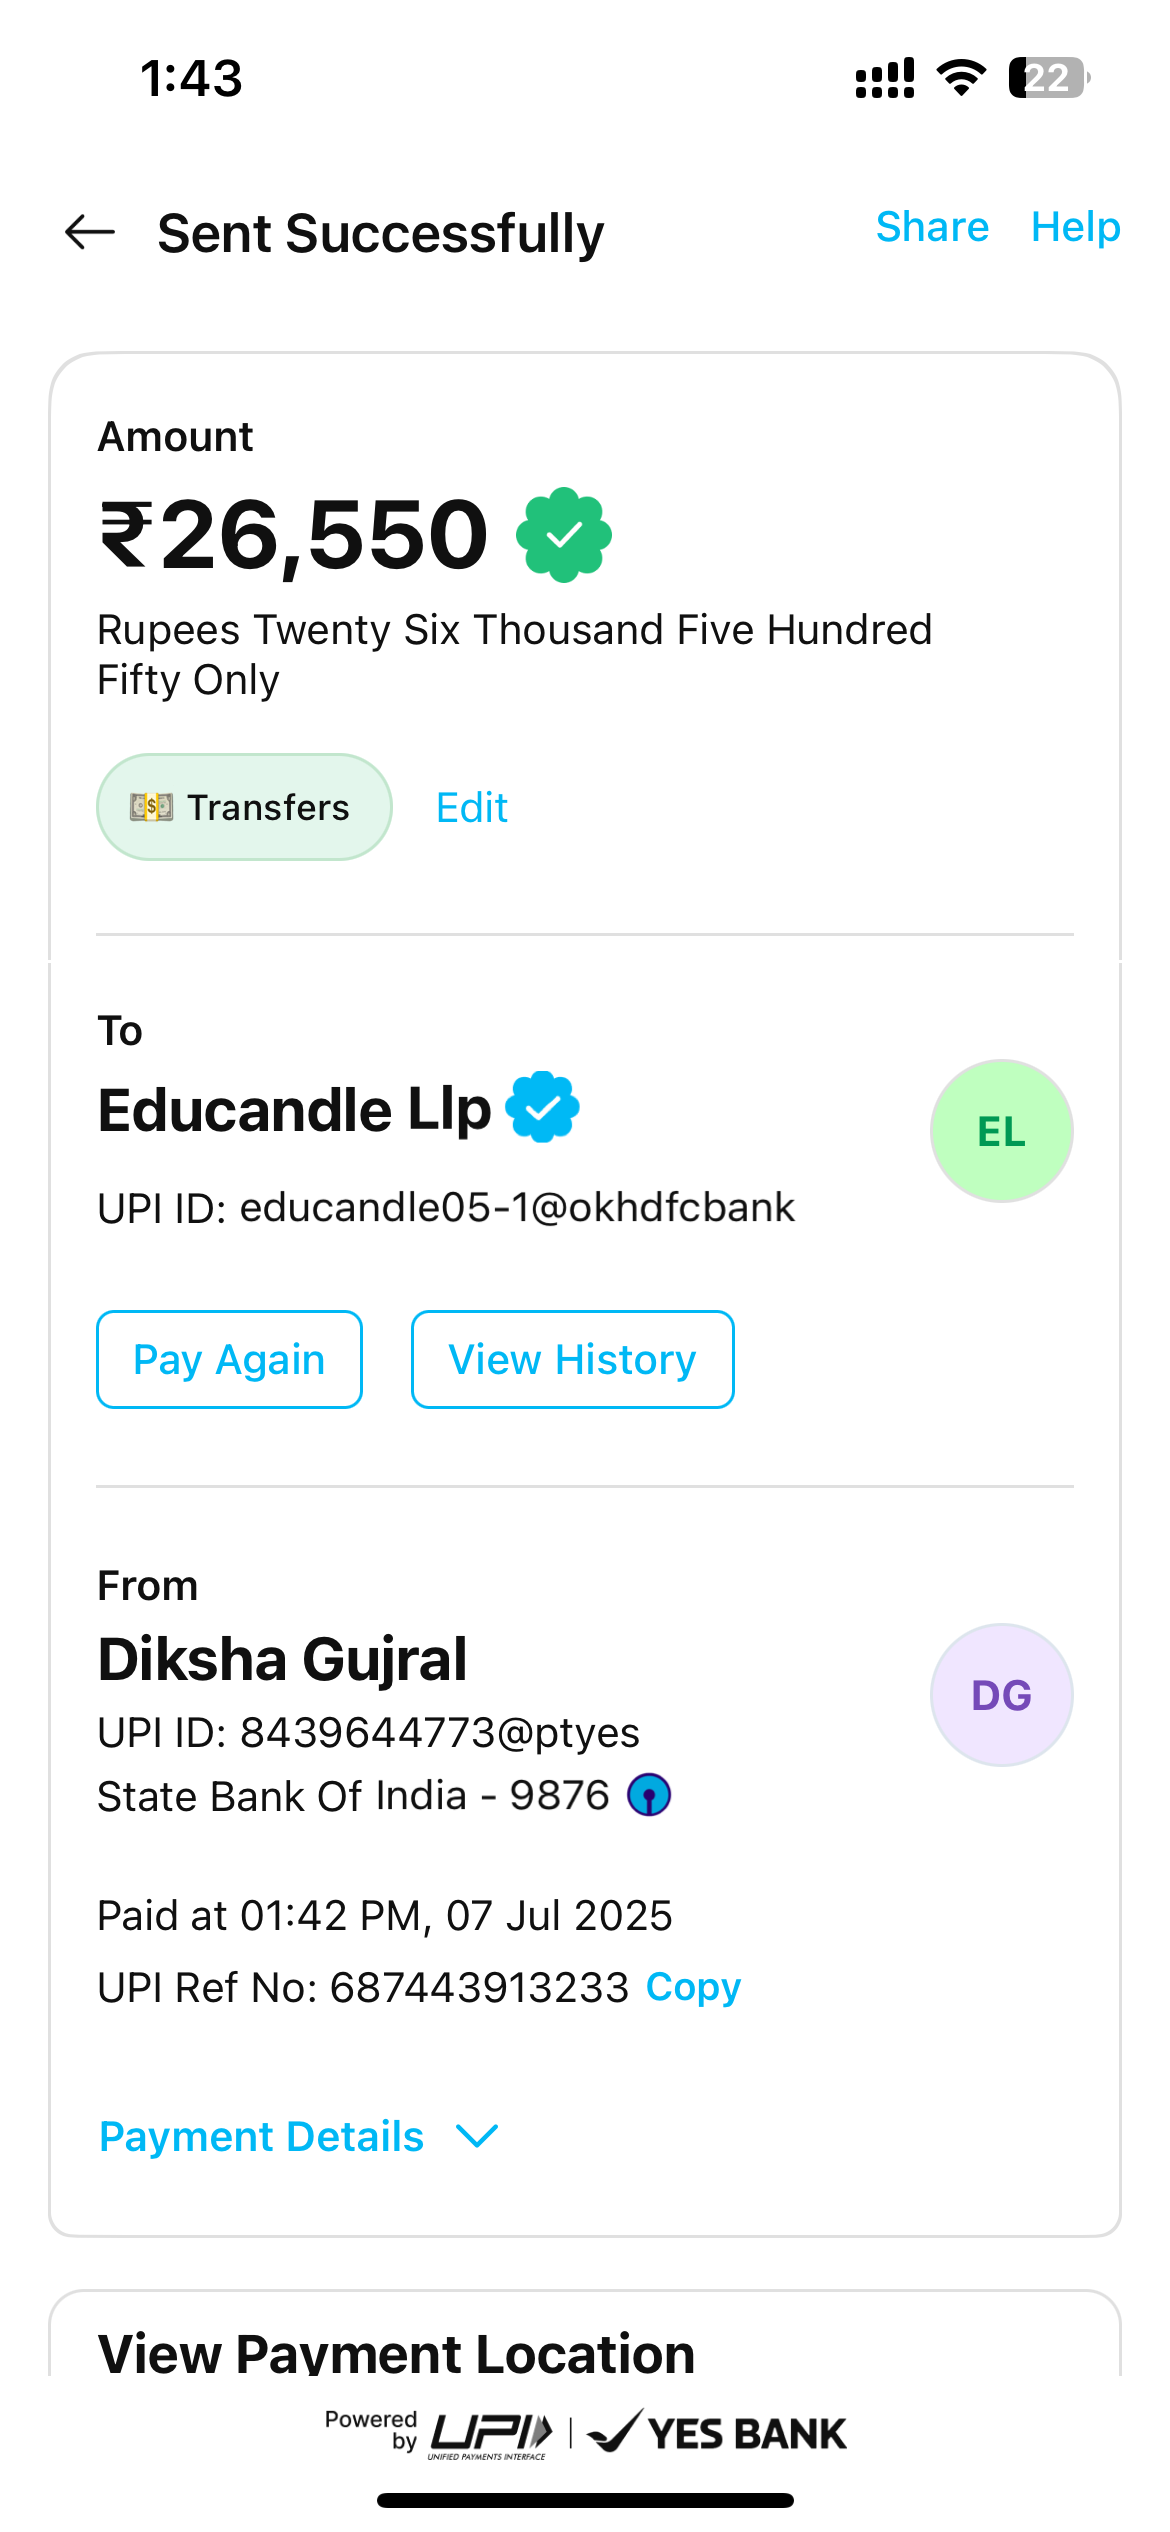Copy the UPI reference number
1170x2532 pixels.
[693, 1987]
